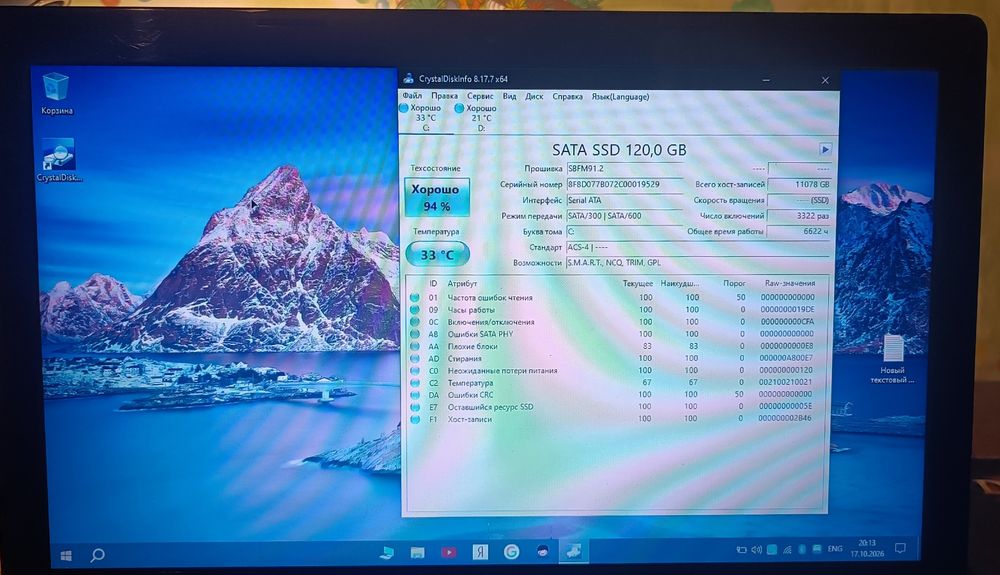Click the Хорошо 94 % health status button

pos(437,197)
